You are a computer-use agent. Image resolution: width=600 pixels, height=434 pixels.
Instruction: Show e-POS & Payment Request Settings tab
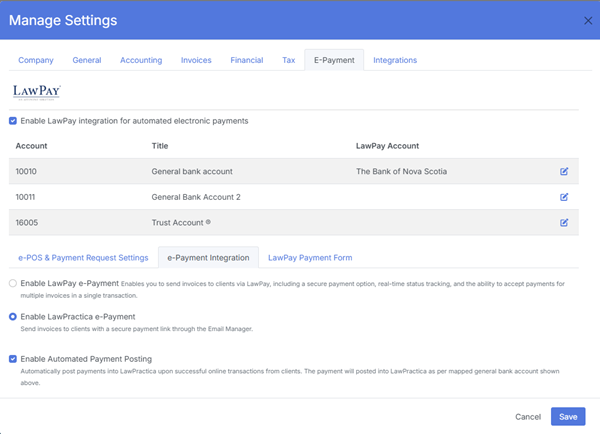(83, 258)
